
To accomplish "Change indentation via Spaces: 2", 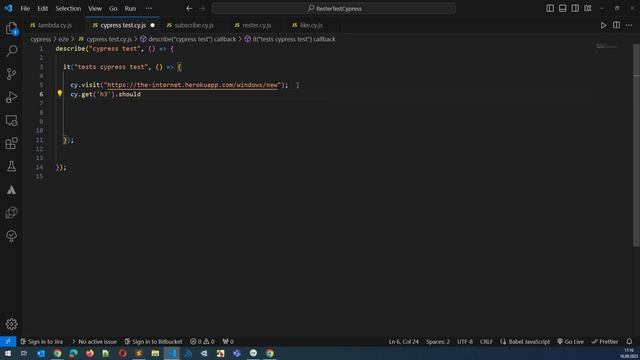I will pos(438,341).
